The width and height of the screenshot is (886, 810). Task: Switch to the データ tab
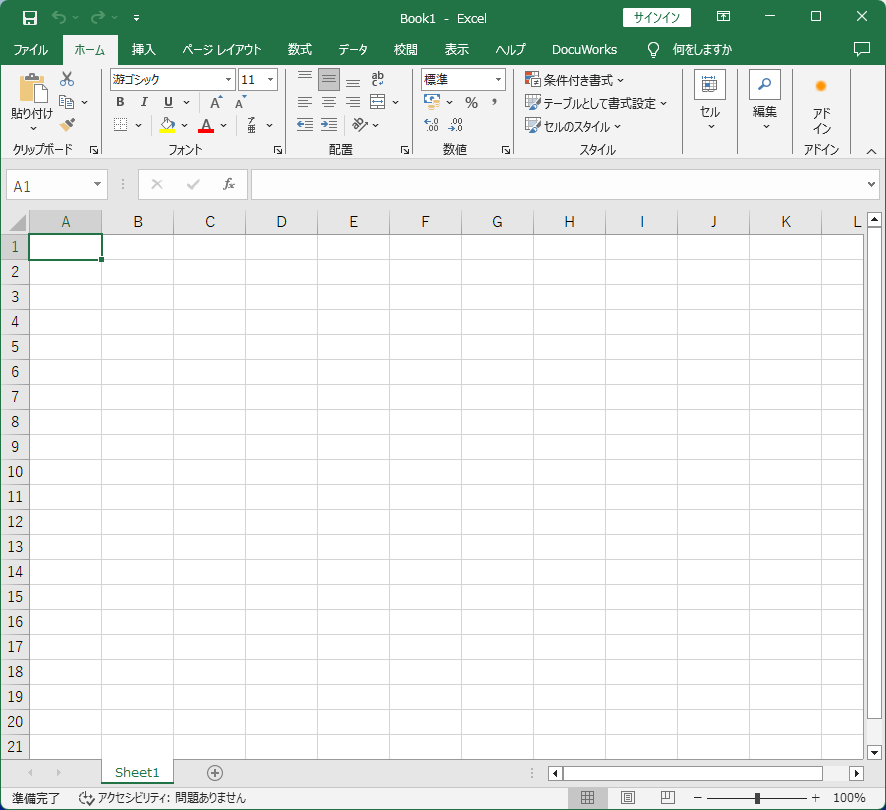353,50
